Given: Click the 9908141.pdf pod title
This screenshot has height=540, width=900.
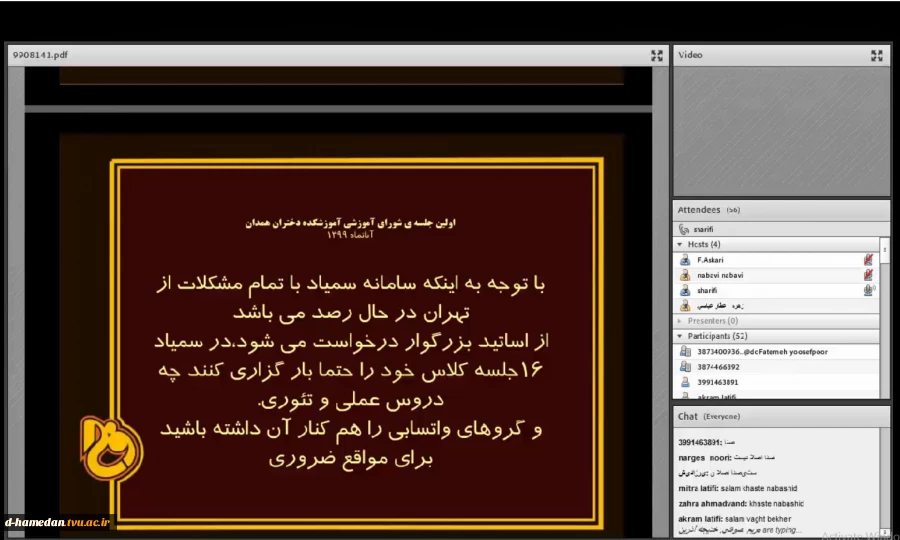Looking at the screenshot, I should 40,55.
